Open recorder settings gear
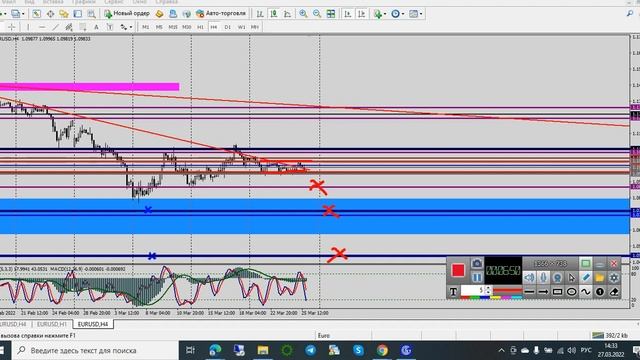The height and width of the screenshot is (360, 640). point(614,278)
